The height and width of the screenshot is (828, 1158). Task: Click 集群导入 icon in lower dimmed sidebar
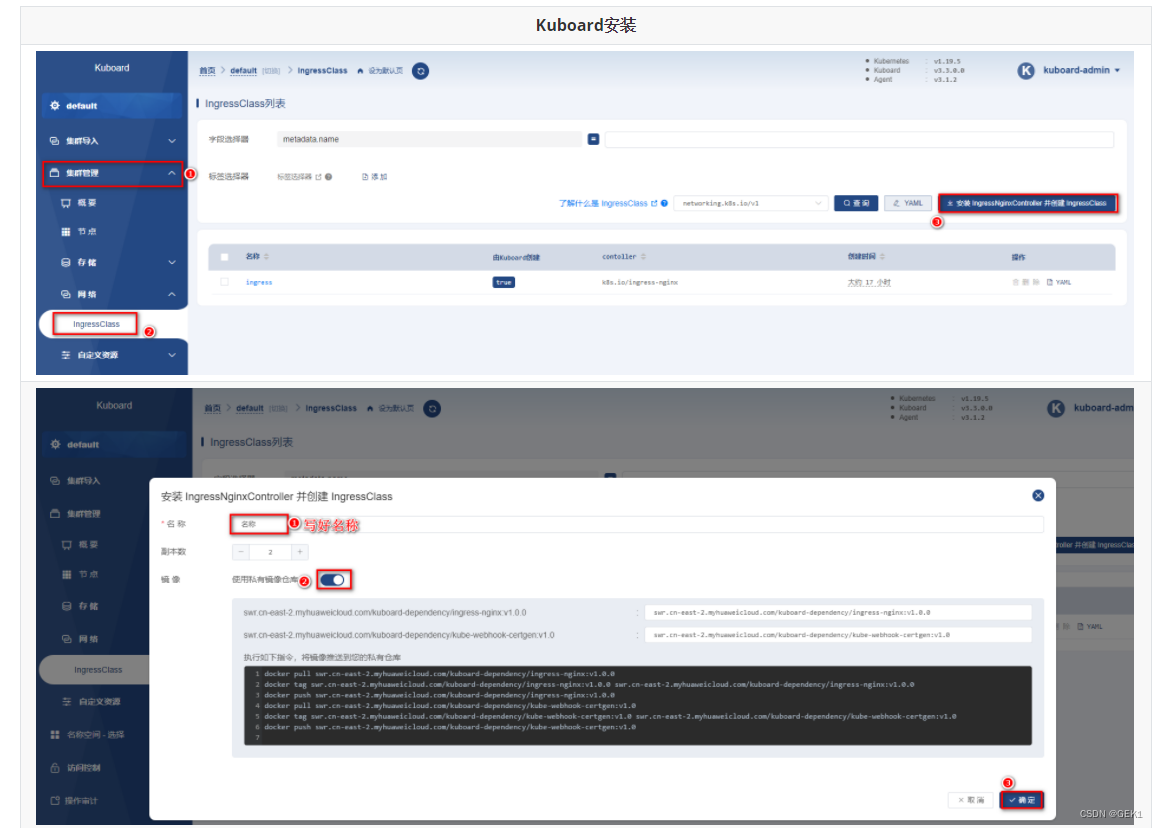(x=55, y=481)
